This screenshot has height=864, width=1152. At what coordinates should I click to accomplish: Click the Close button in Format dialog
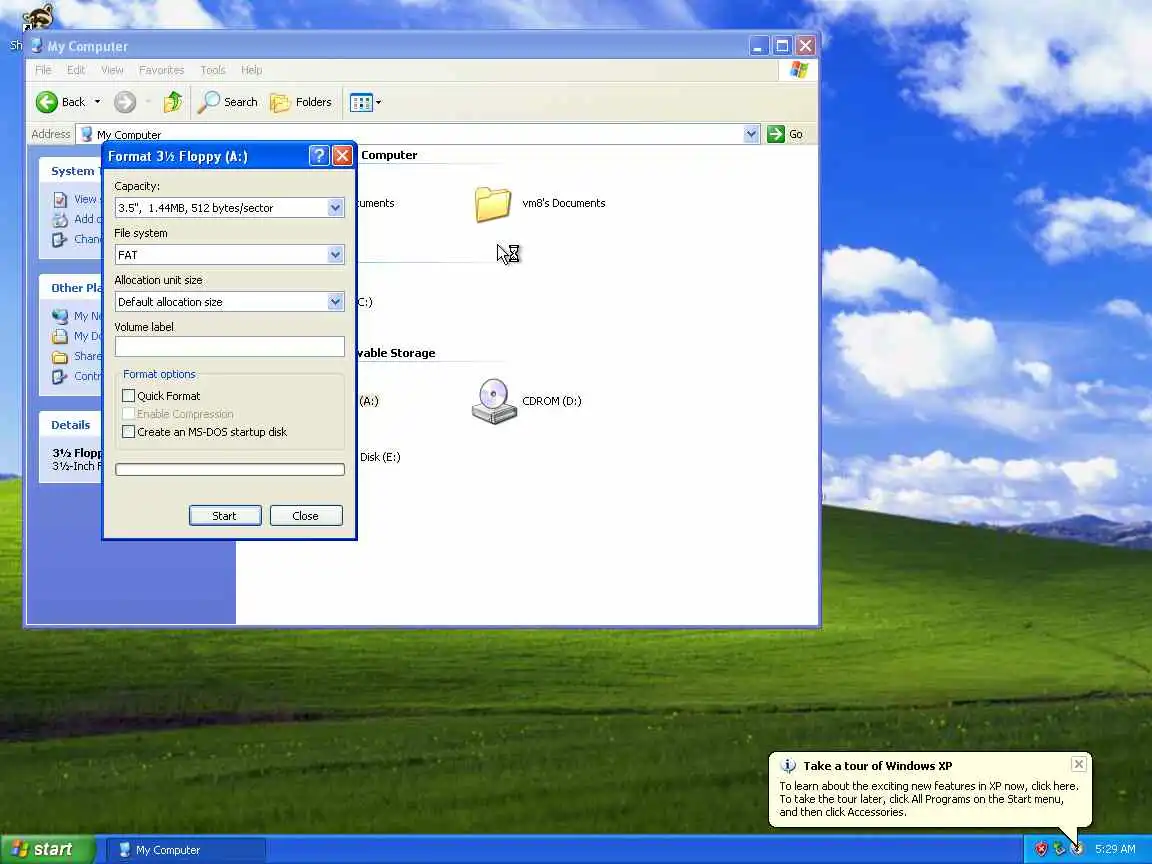click(306, 516)
